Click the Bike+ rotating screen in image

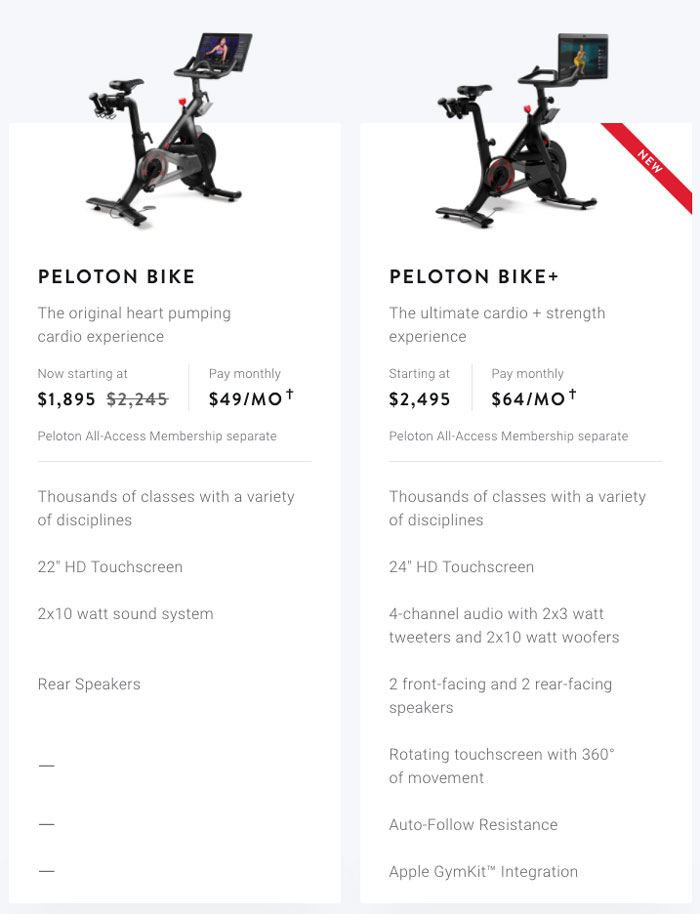click(583, 57)
